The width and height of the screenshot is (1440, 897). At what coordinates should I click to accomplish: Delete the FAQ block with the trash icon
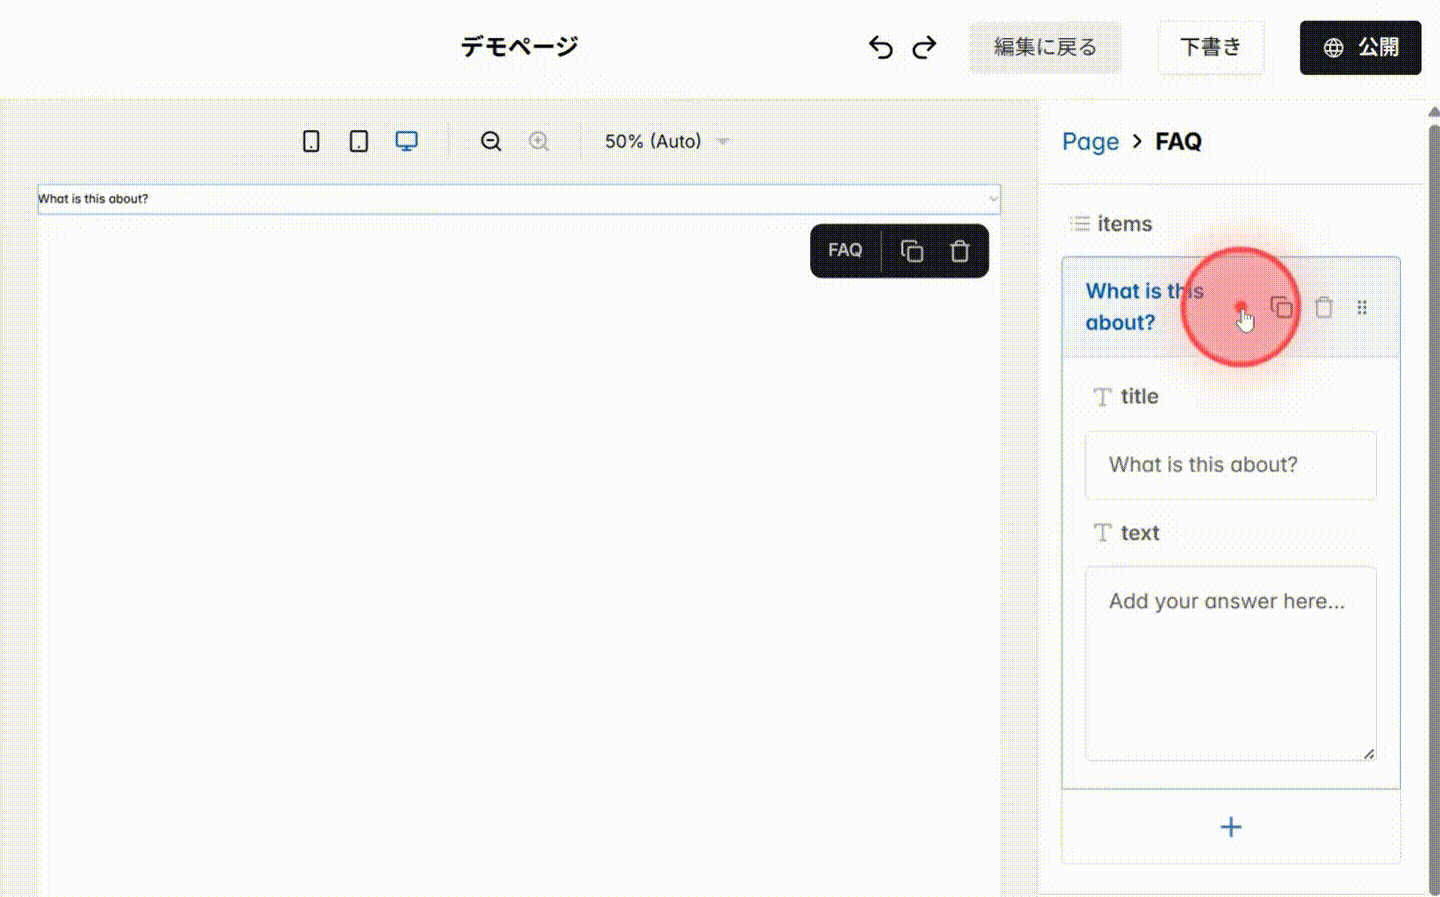[x=959, y=250]
